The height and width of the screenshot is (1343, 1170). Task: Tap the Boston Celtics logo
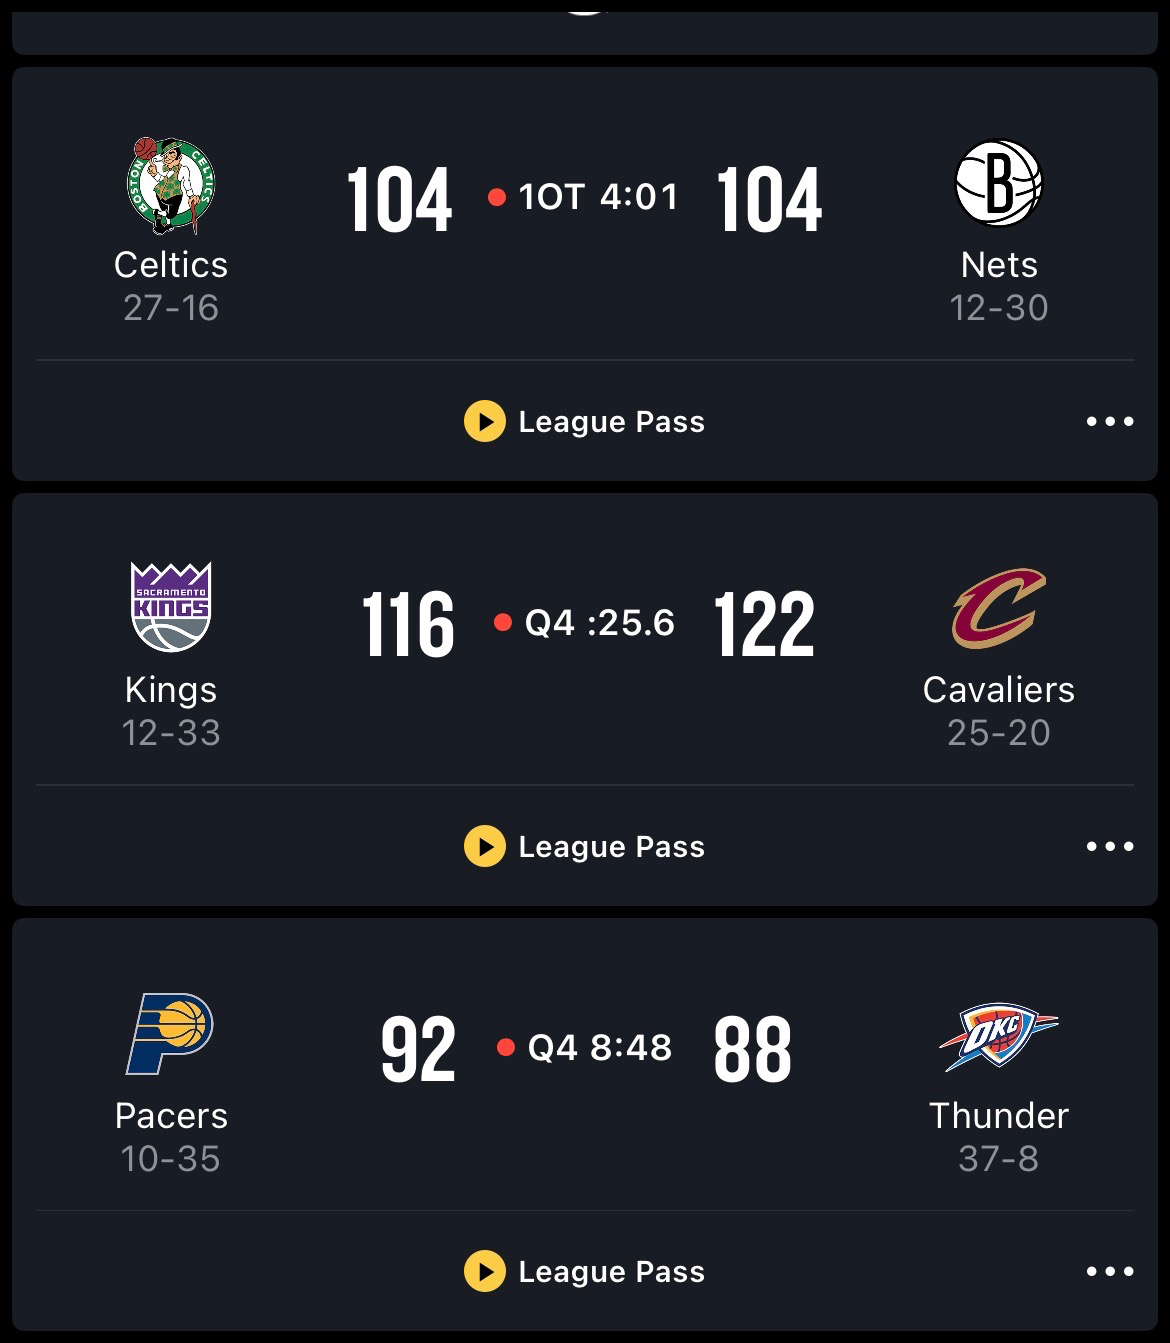pyautogui.click(x=171, y=185)
